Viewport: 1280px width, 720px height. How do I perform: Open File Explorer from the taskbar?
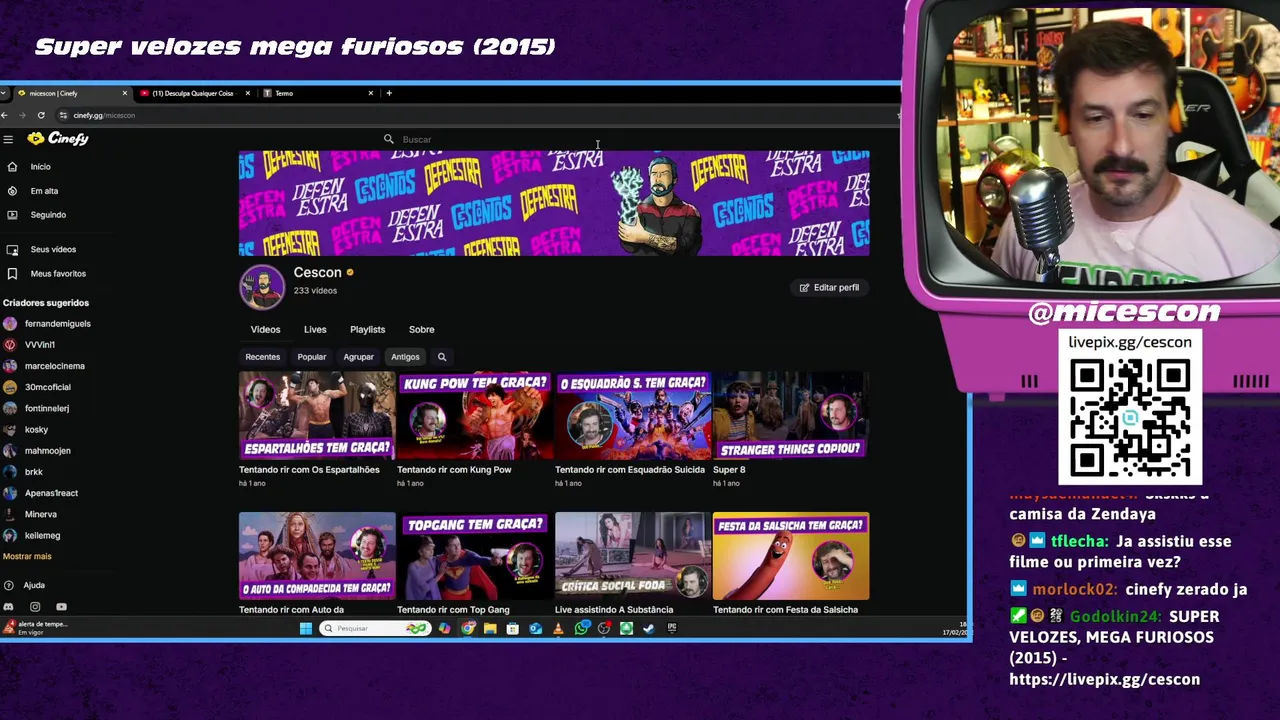[x=490, y=628]
